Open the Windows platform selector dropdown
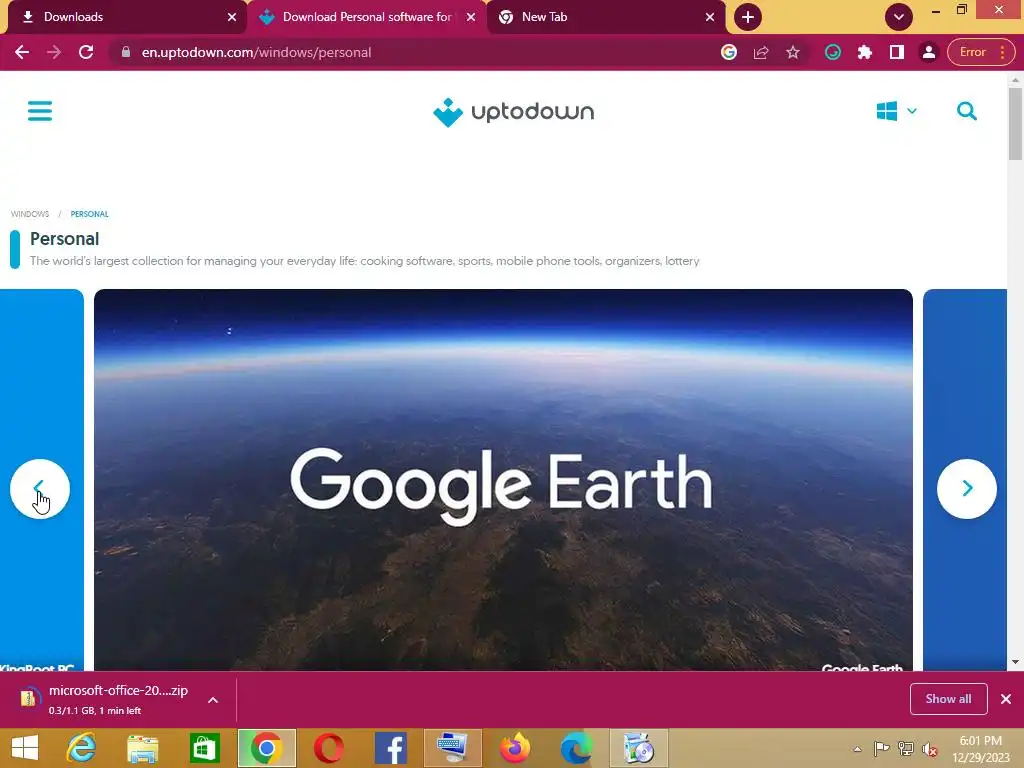This screenshot has height=768, width=1024. pos(897,111)
